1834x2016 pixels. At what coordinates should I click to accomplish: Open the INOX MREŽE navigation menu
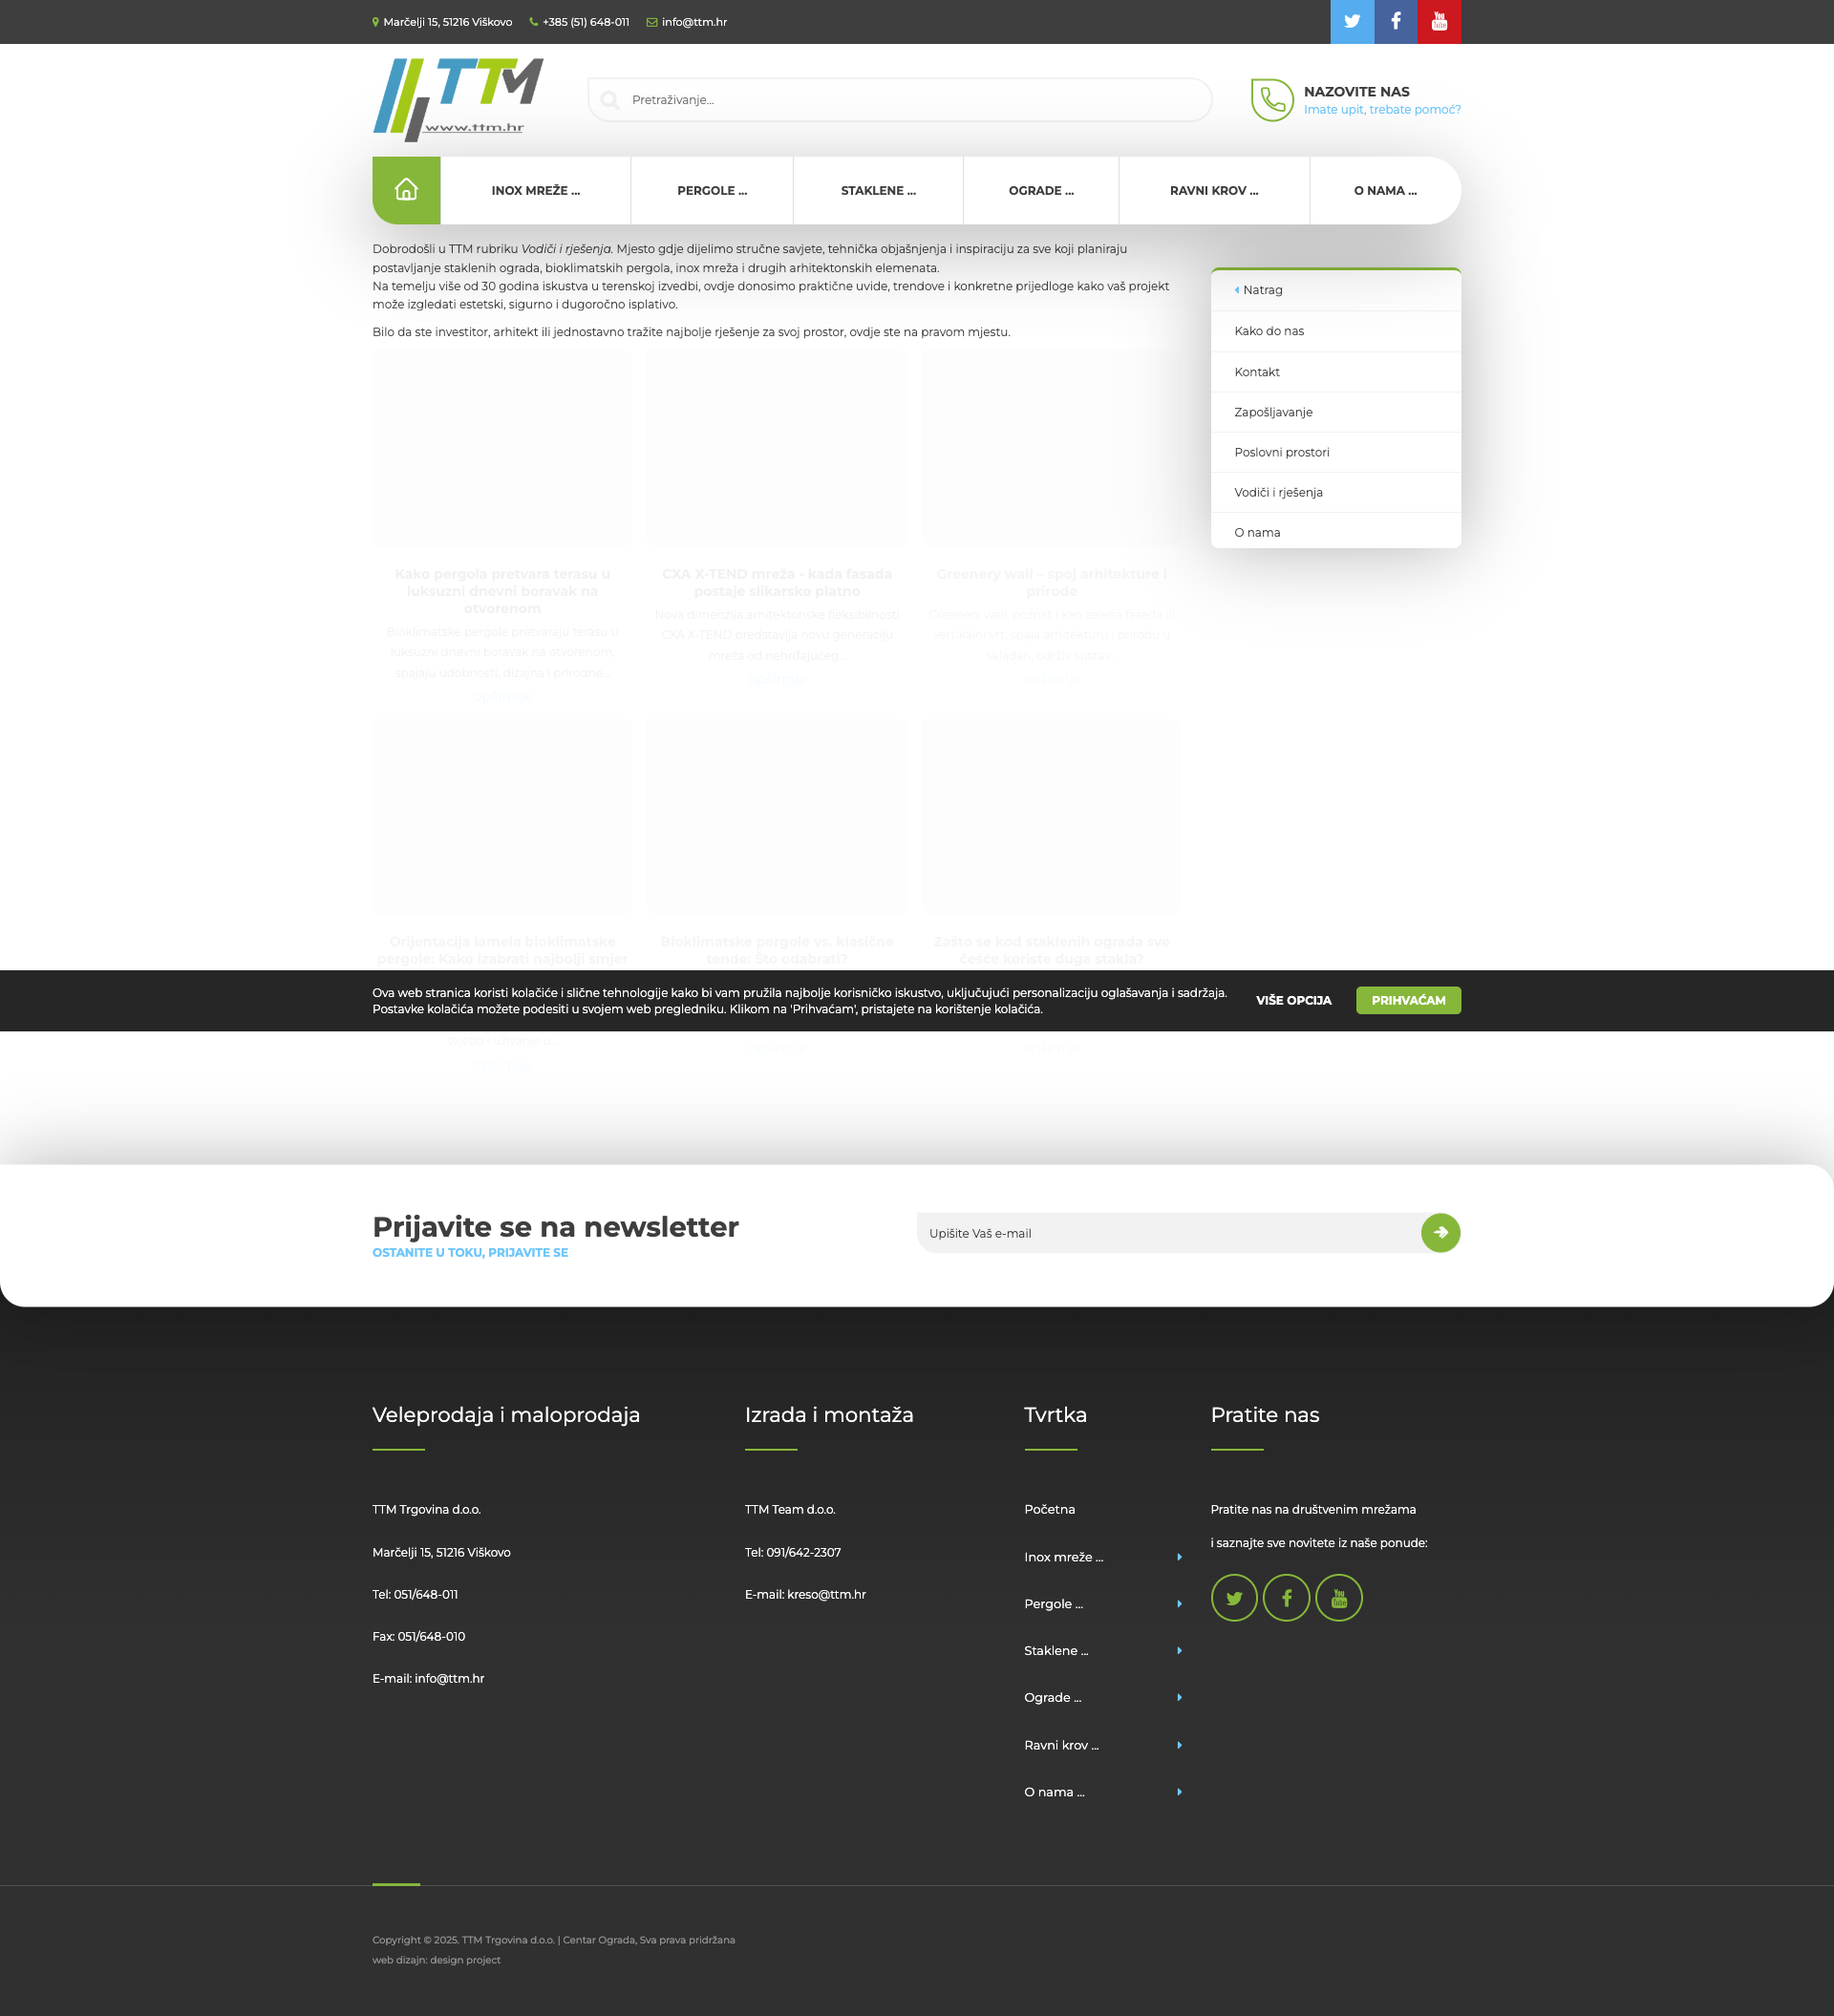[535, 190]
